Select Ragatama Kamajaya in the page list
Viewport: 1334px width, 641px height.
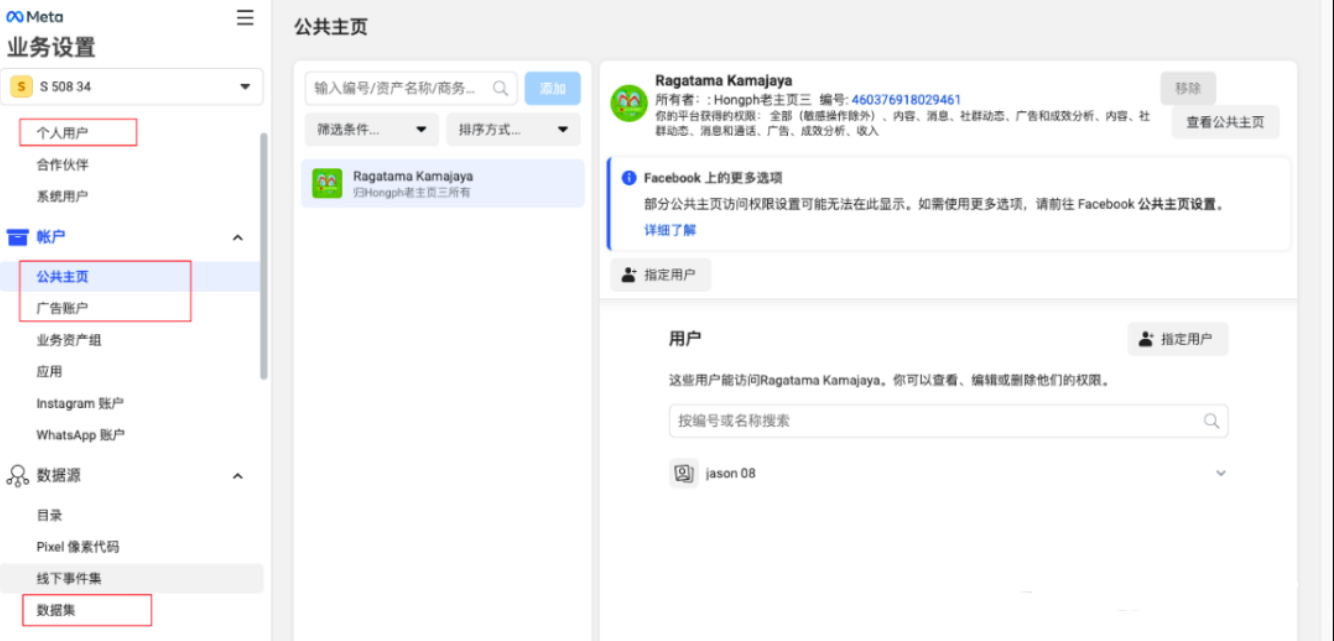click(x=443, y=183)
